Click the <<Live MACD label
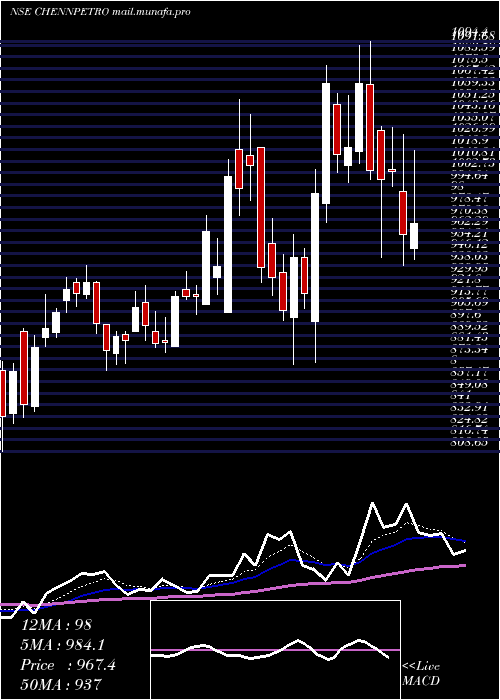The height and width of the screenshot is (700, 500). [x=421, y=674]
